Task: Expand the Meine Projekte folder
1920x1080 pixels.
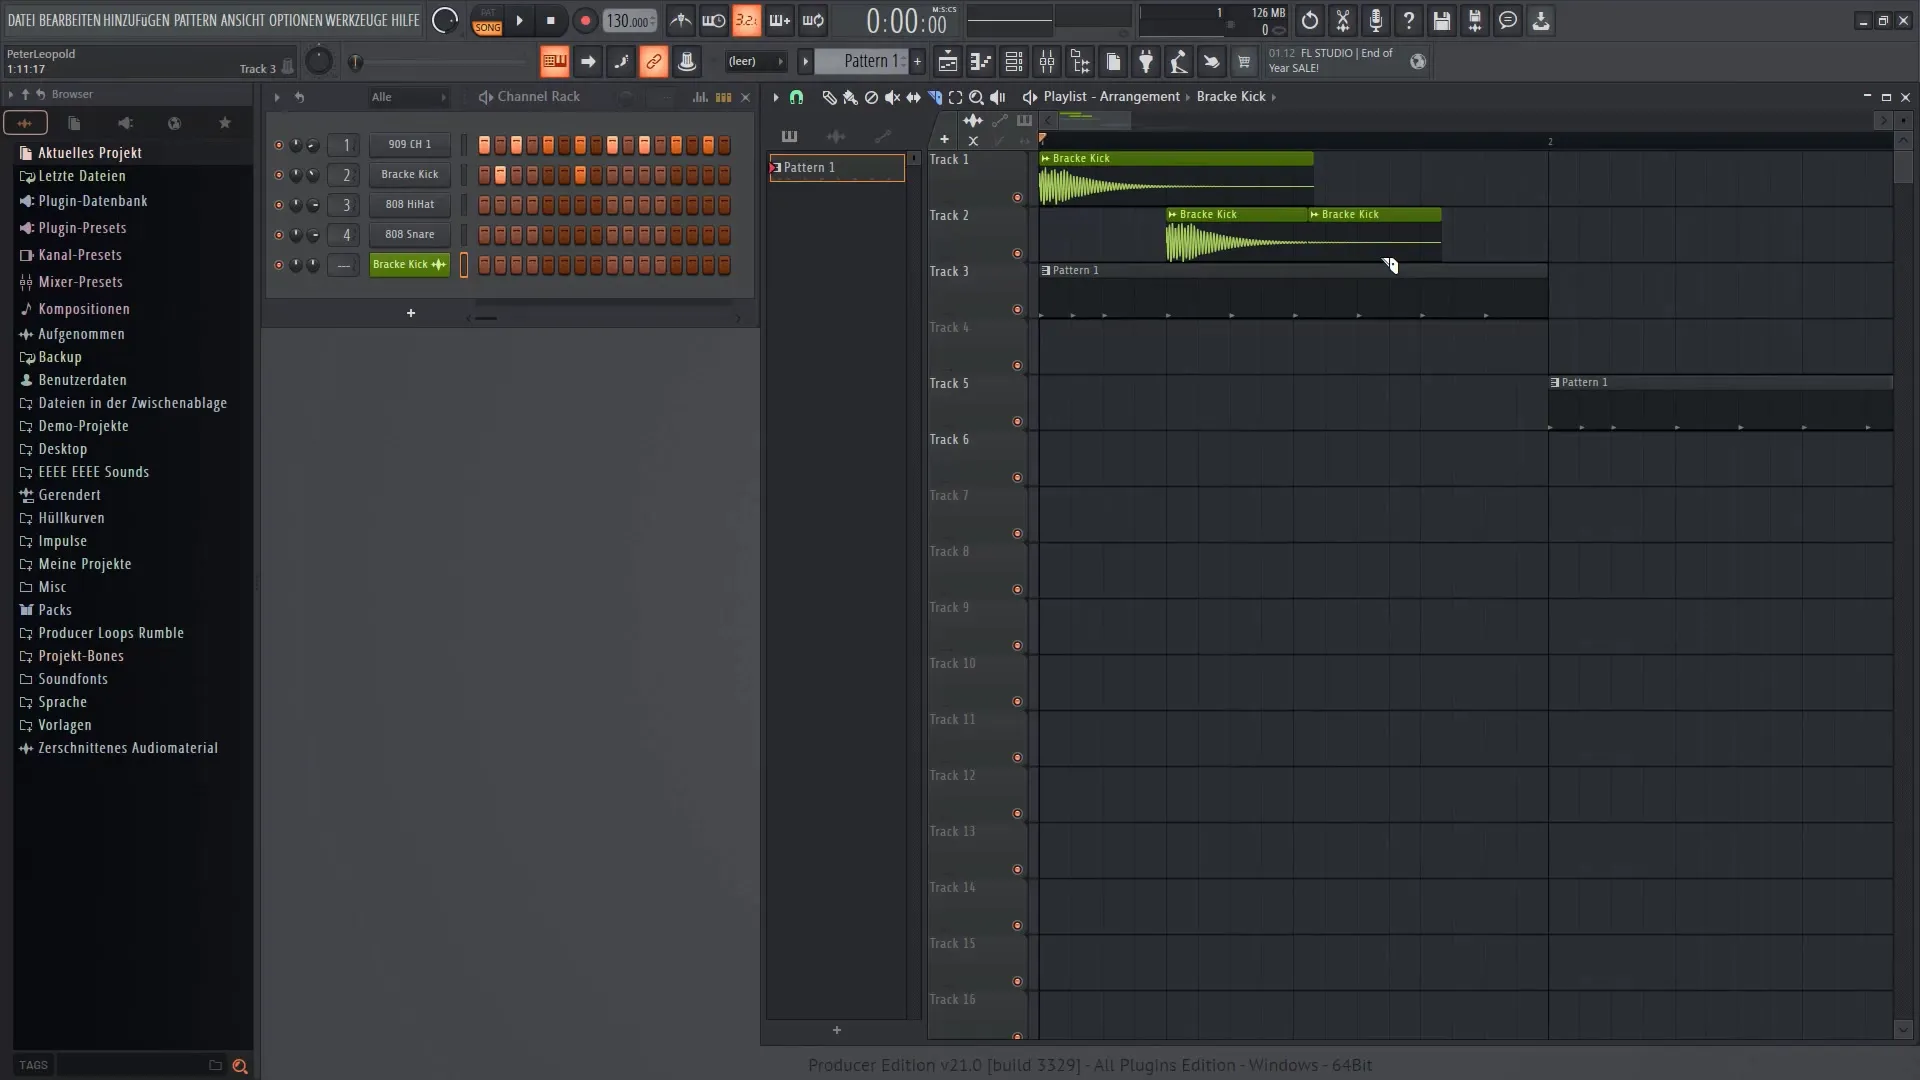Action: (84, 563)
